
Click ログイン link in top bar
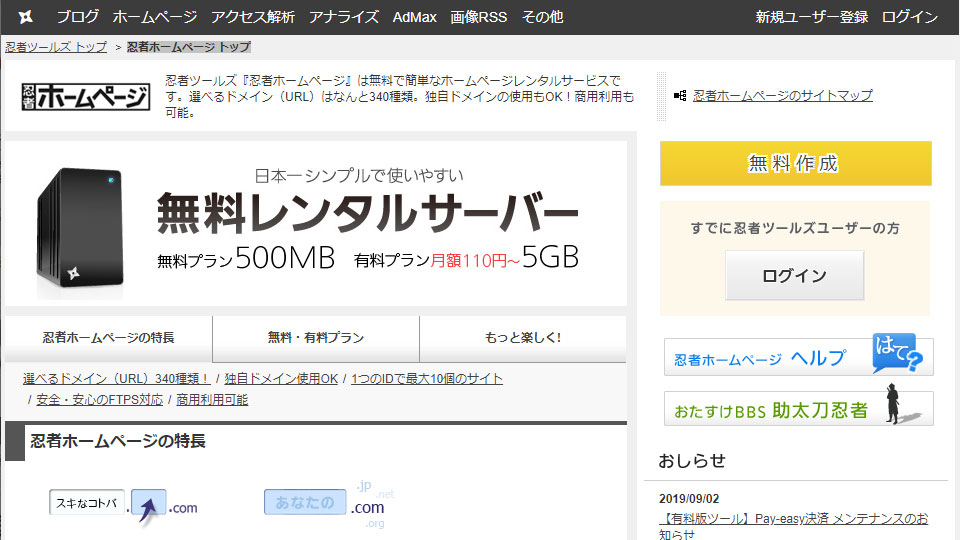coord(909,17)
